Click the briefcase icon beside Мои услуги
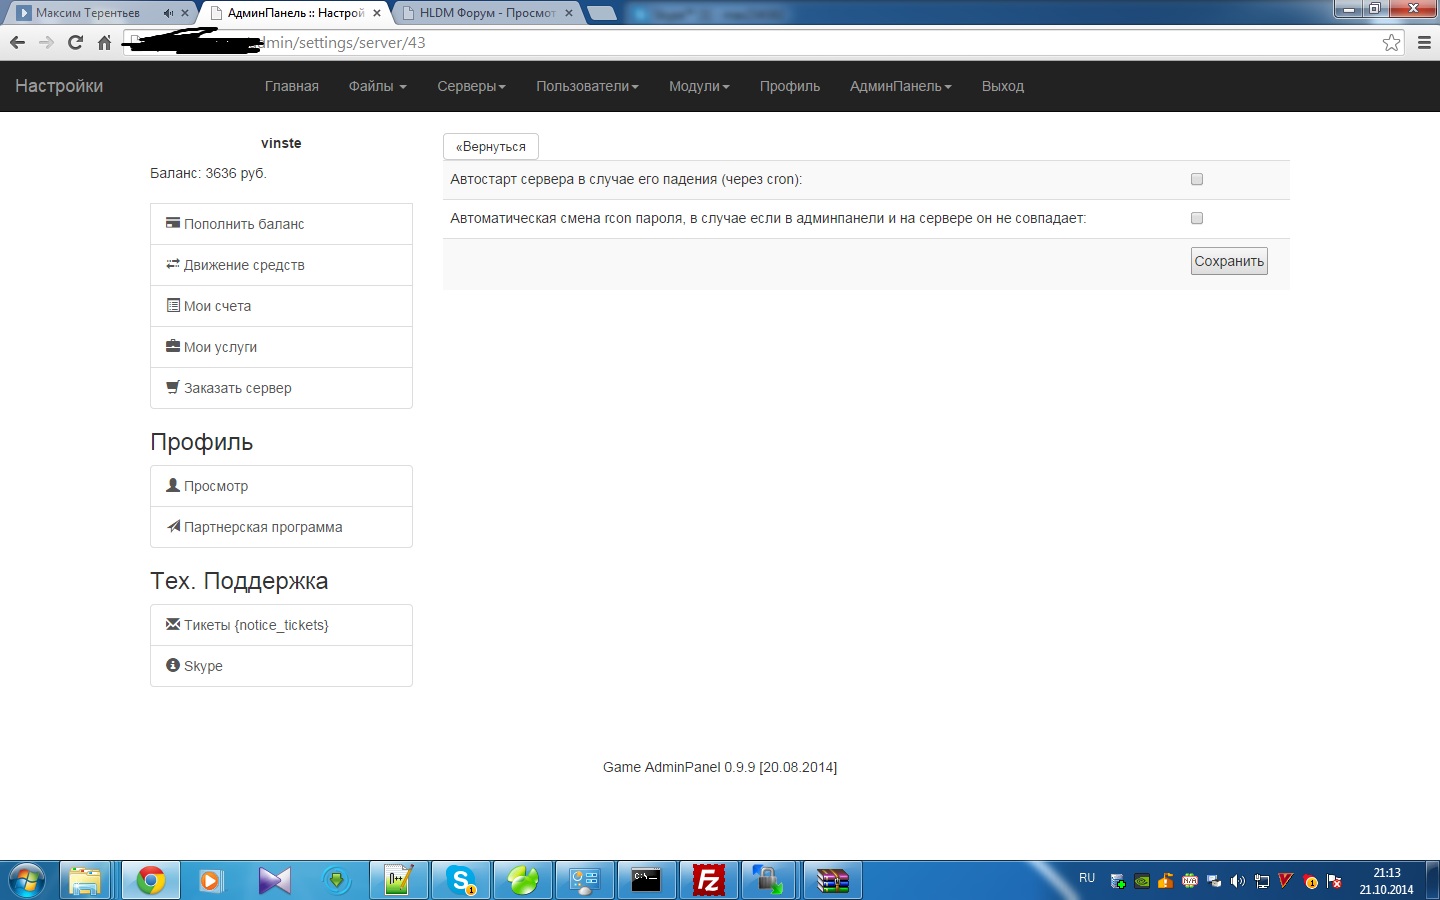 (x=173, y=346)
